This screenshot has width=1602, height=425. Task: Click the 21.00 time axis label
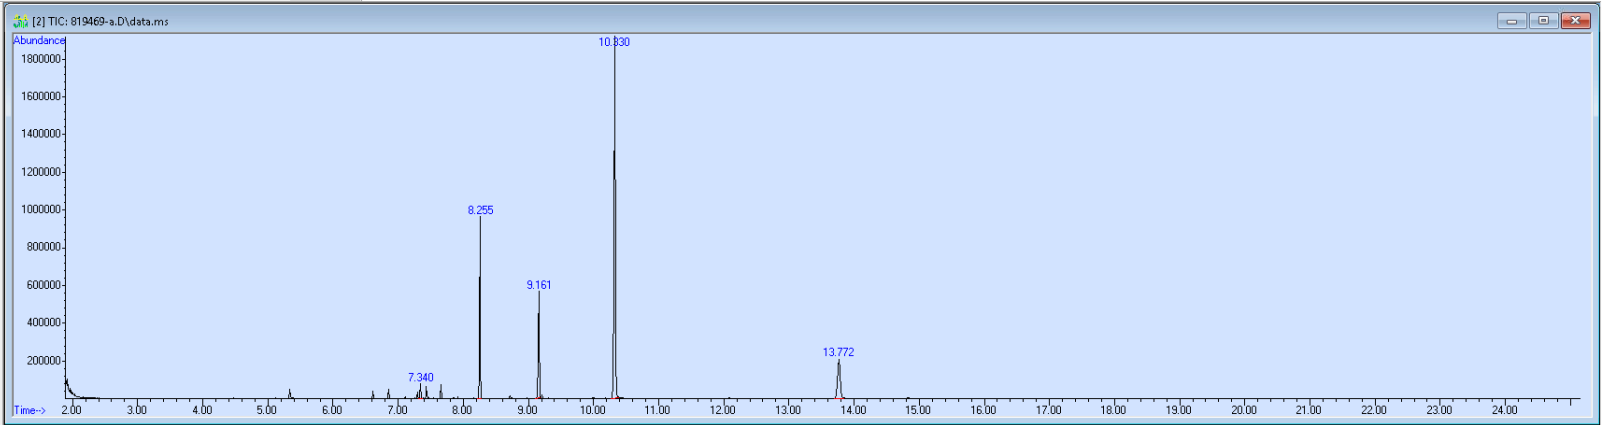tap(1309, 410)
